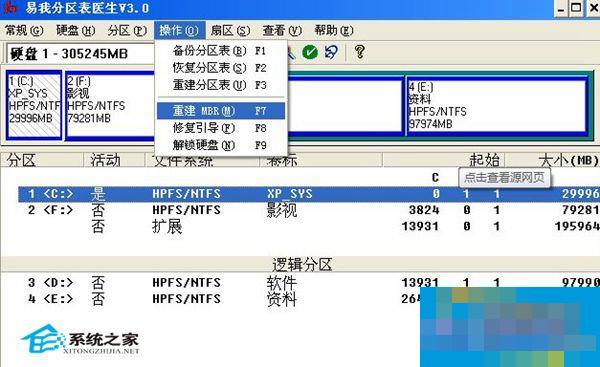Viewport: 600px width, 367px height.
Task: Open the 硬盘 1 - 305245MB disk selector
Action: coord(81,54)
